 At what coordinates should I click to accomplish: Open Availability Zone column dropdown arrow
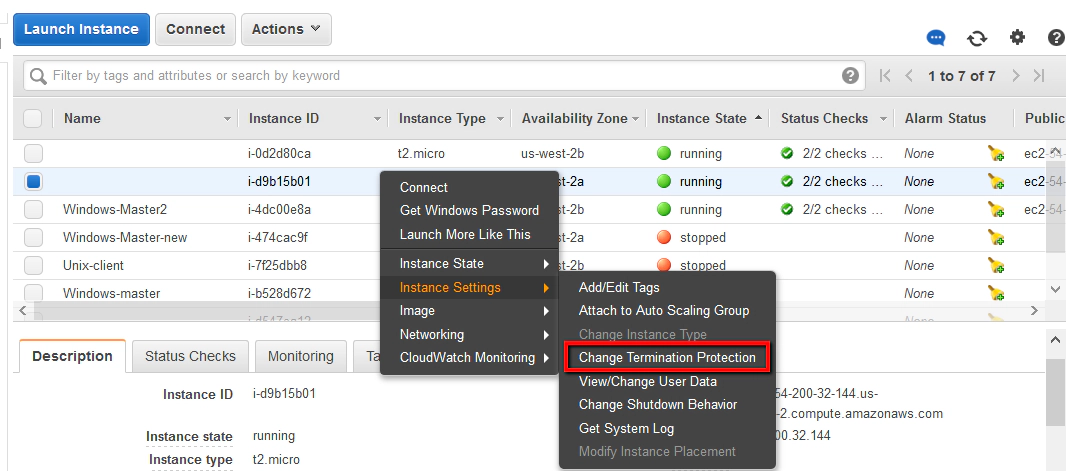pos(636,119)
